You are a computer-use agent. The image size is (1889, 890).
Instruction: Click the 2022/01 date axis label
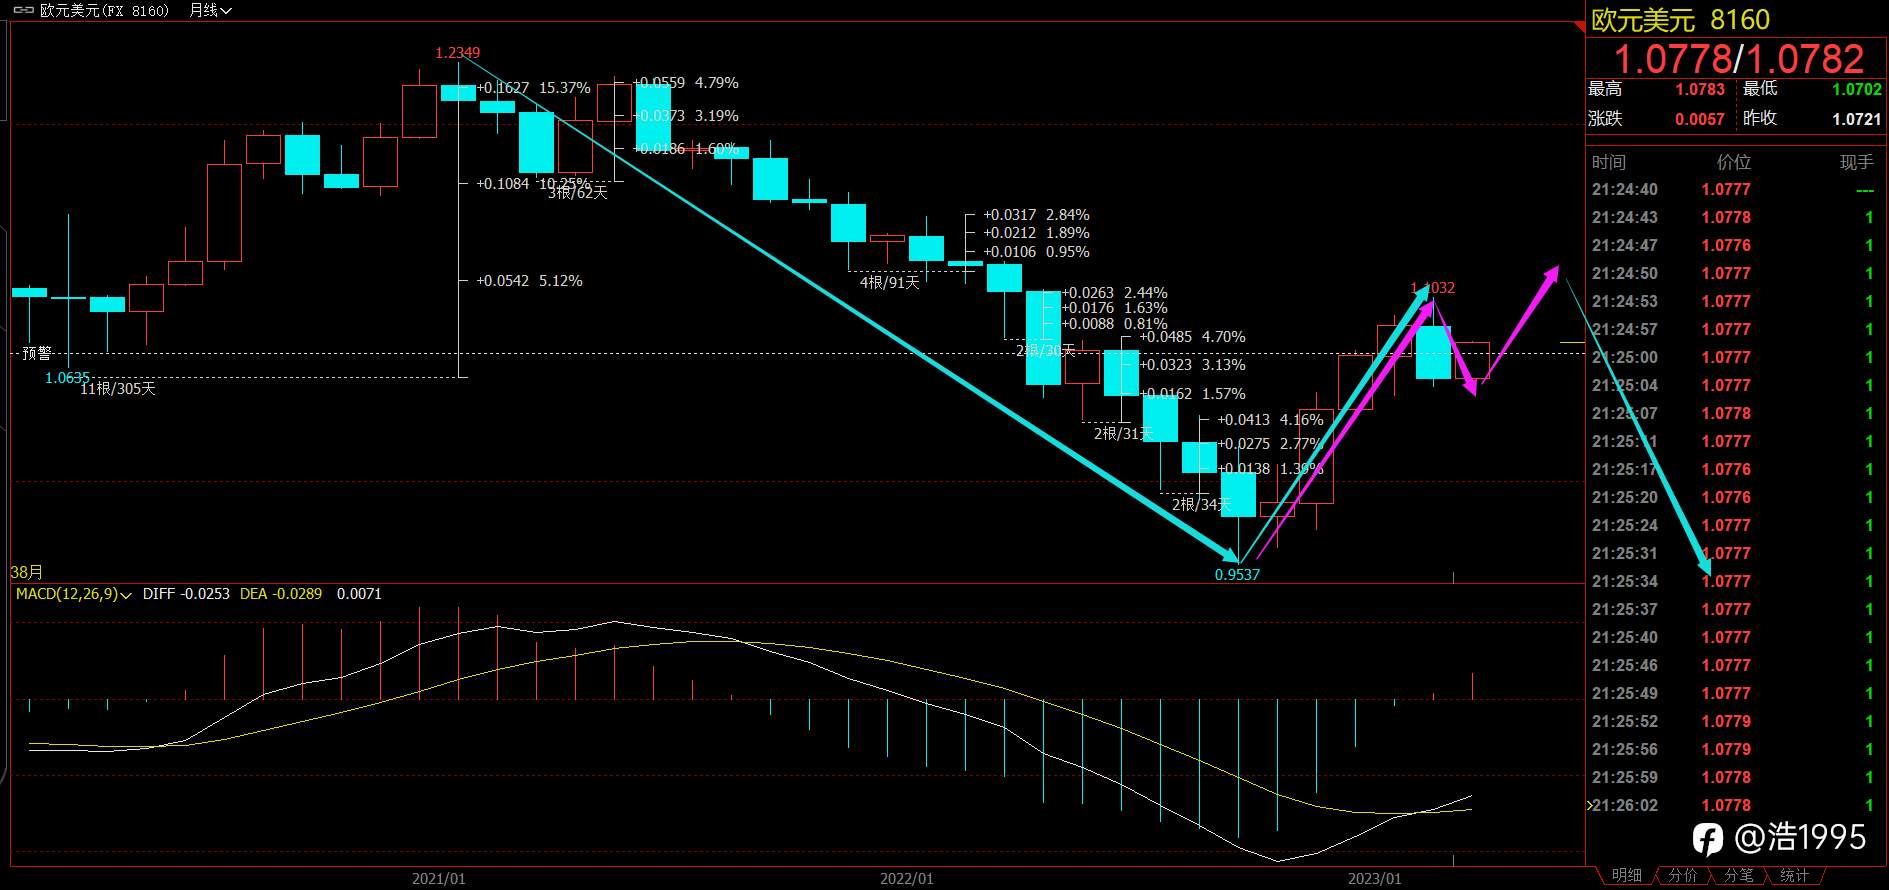(x=906, y=879)
